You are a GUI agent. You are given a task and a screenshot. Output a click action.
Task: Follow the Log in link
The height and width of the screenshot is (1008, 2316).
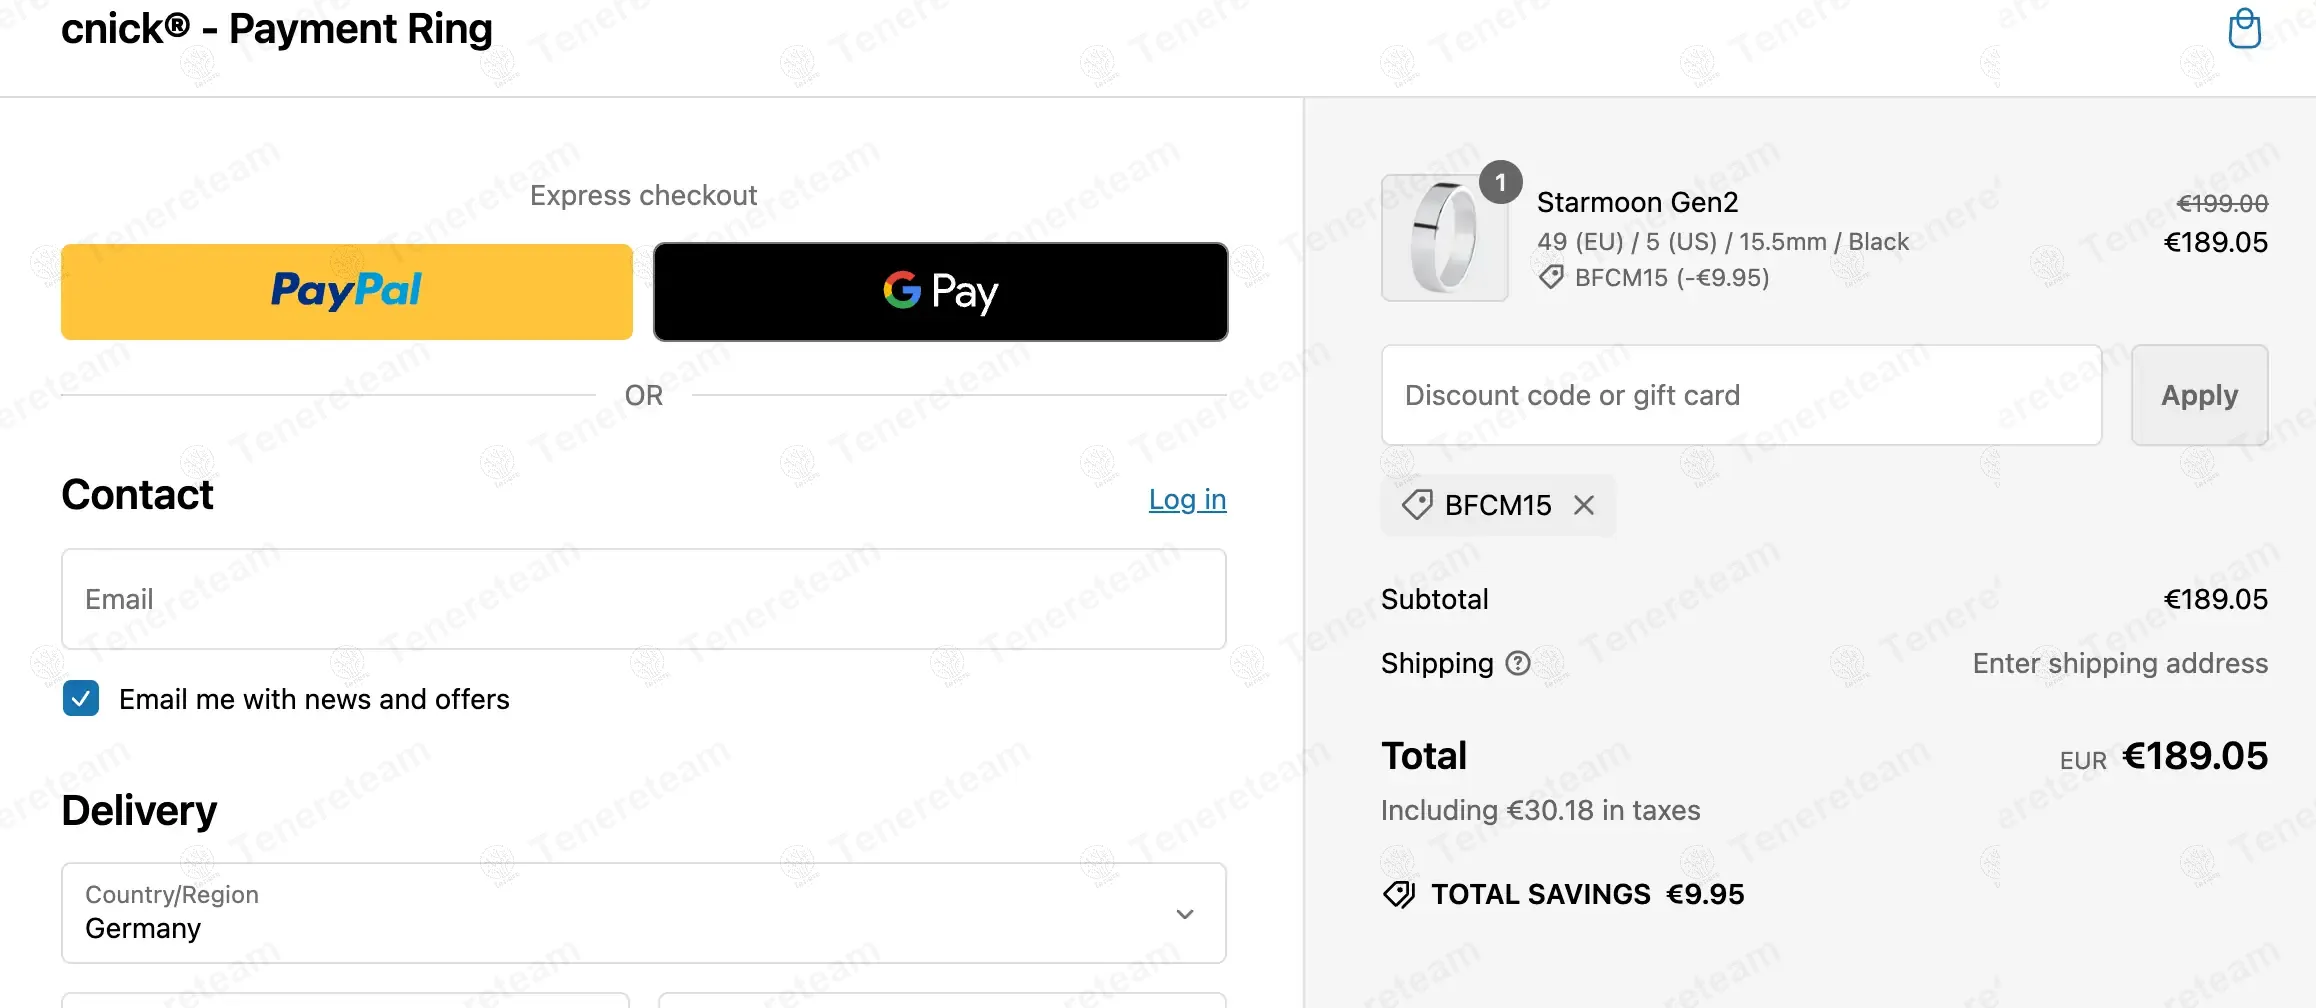click(x=1187, y=499)
